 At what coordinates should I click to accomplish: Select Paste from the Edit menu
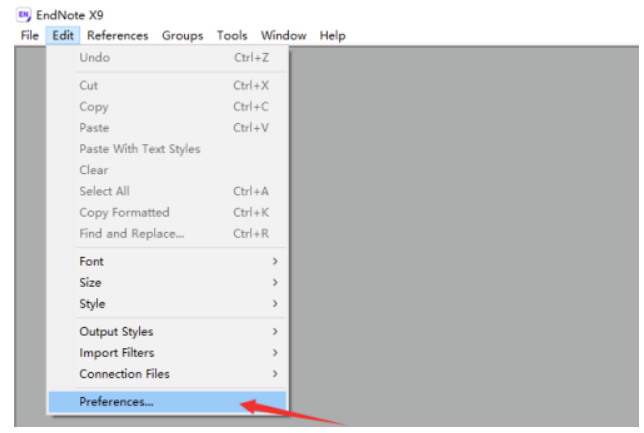point(168,128)
